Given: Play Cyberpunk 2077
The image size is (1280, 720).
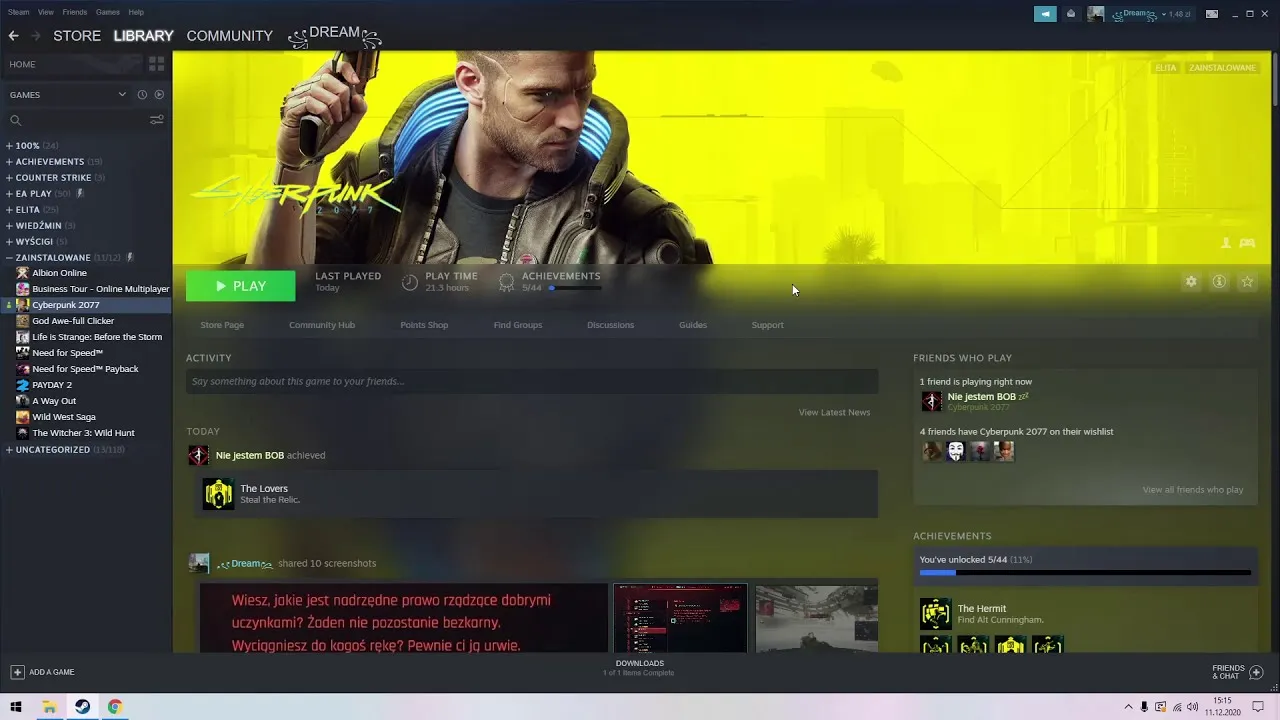Looking at the screenshot, I should 240,286.
